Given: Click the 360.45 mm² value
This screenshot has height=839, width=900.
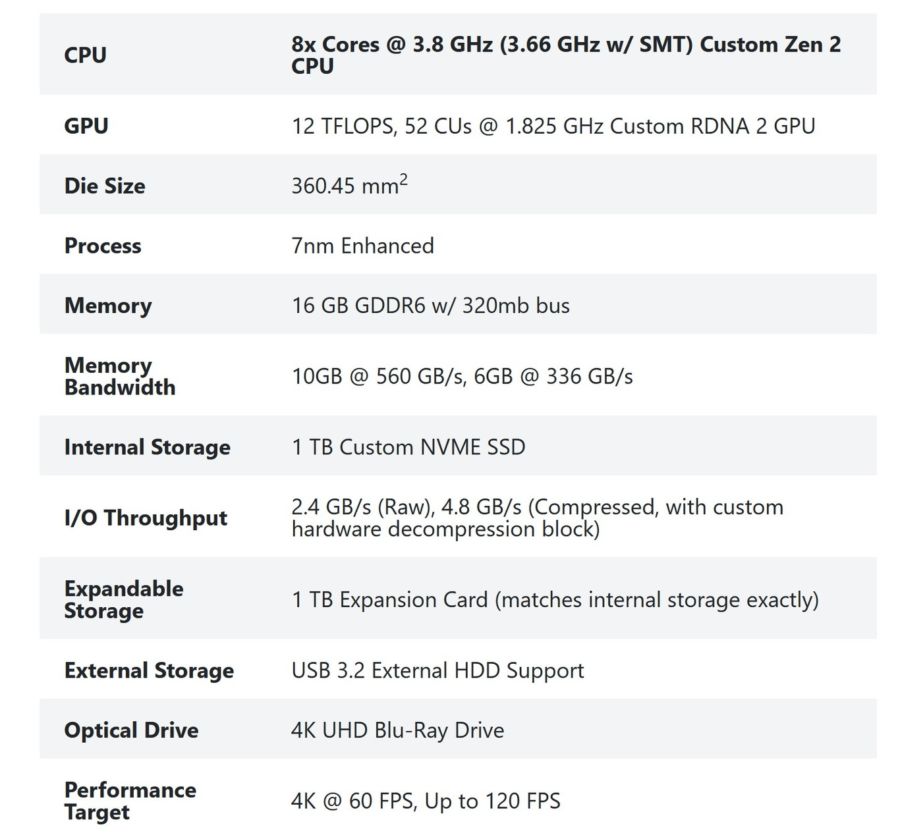Looking at the screenshot, I should (349, 185).
